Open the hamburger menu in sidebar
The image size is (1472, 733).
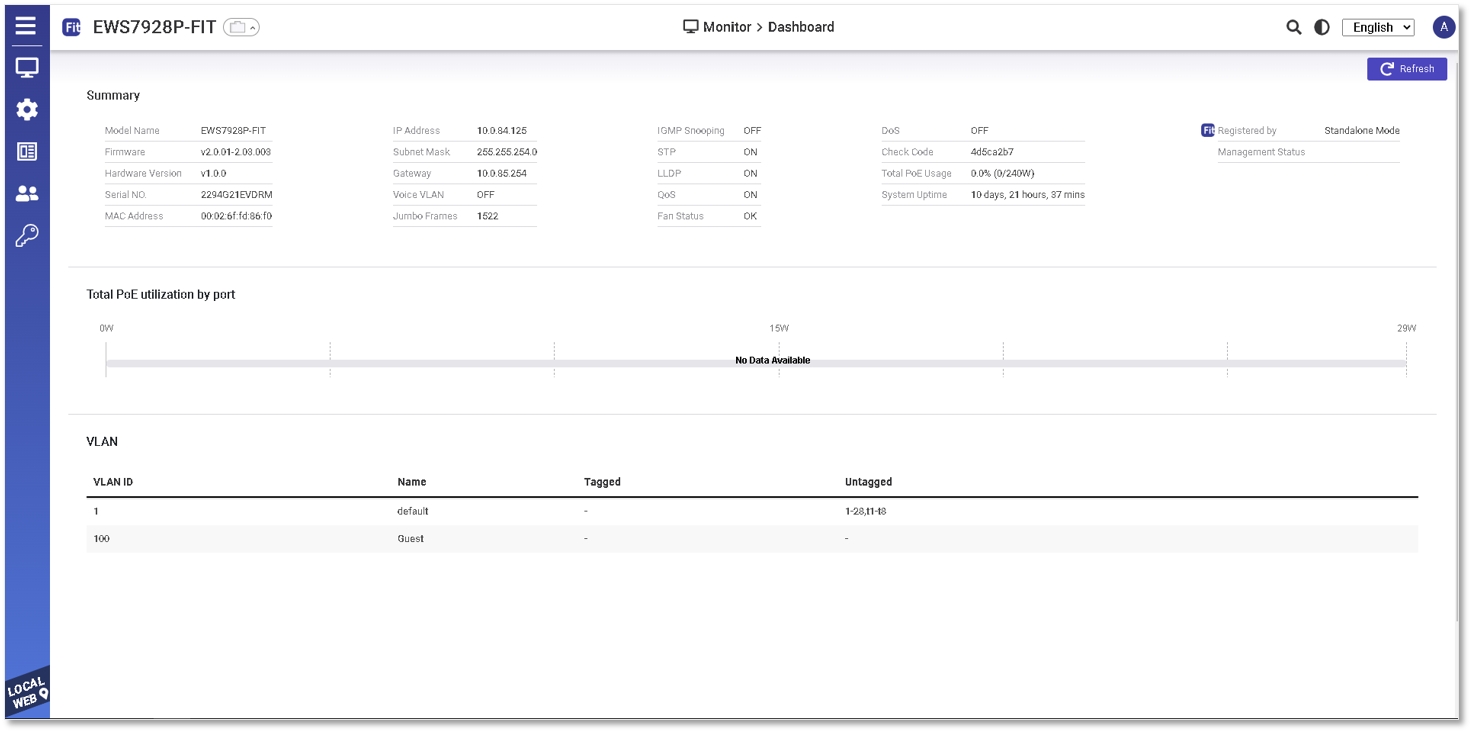[26, 26]
